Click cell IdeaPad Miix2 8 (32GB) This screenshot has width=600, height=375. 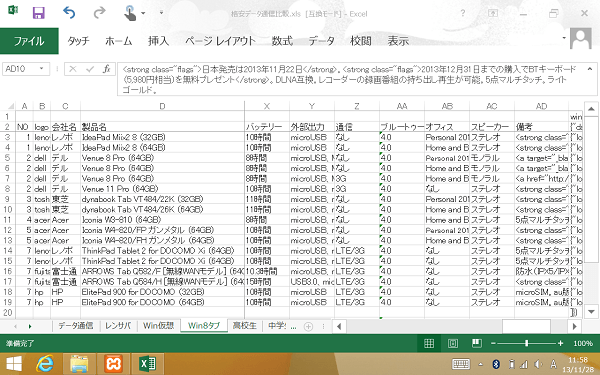coord(162,137)
